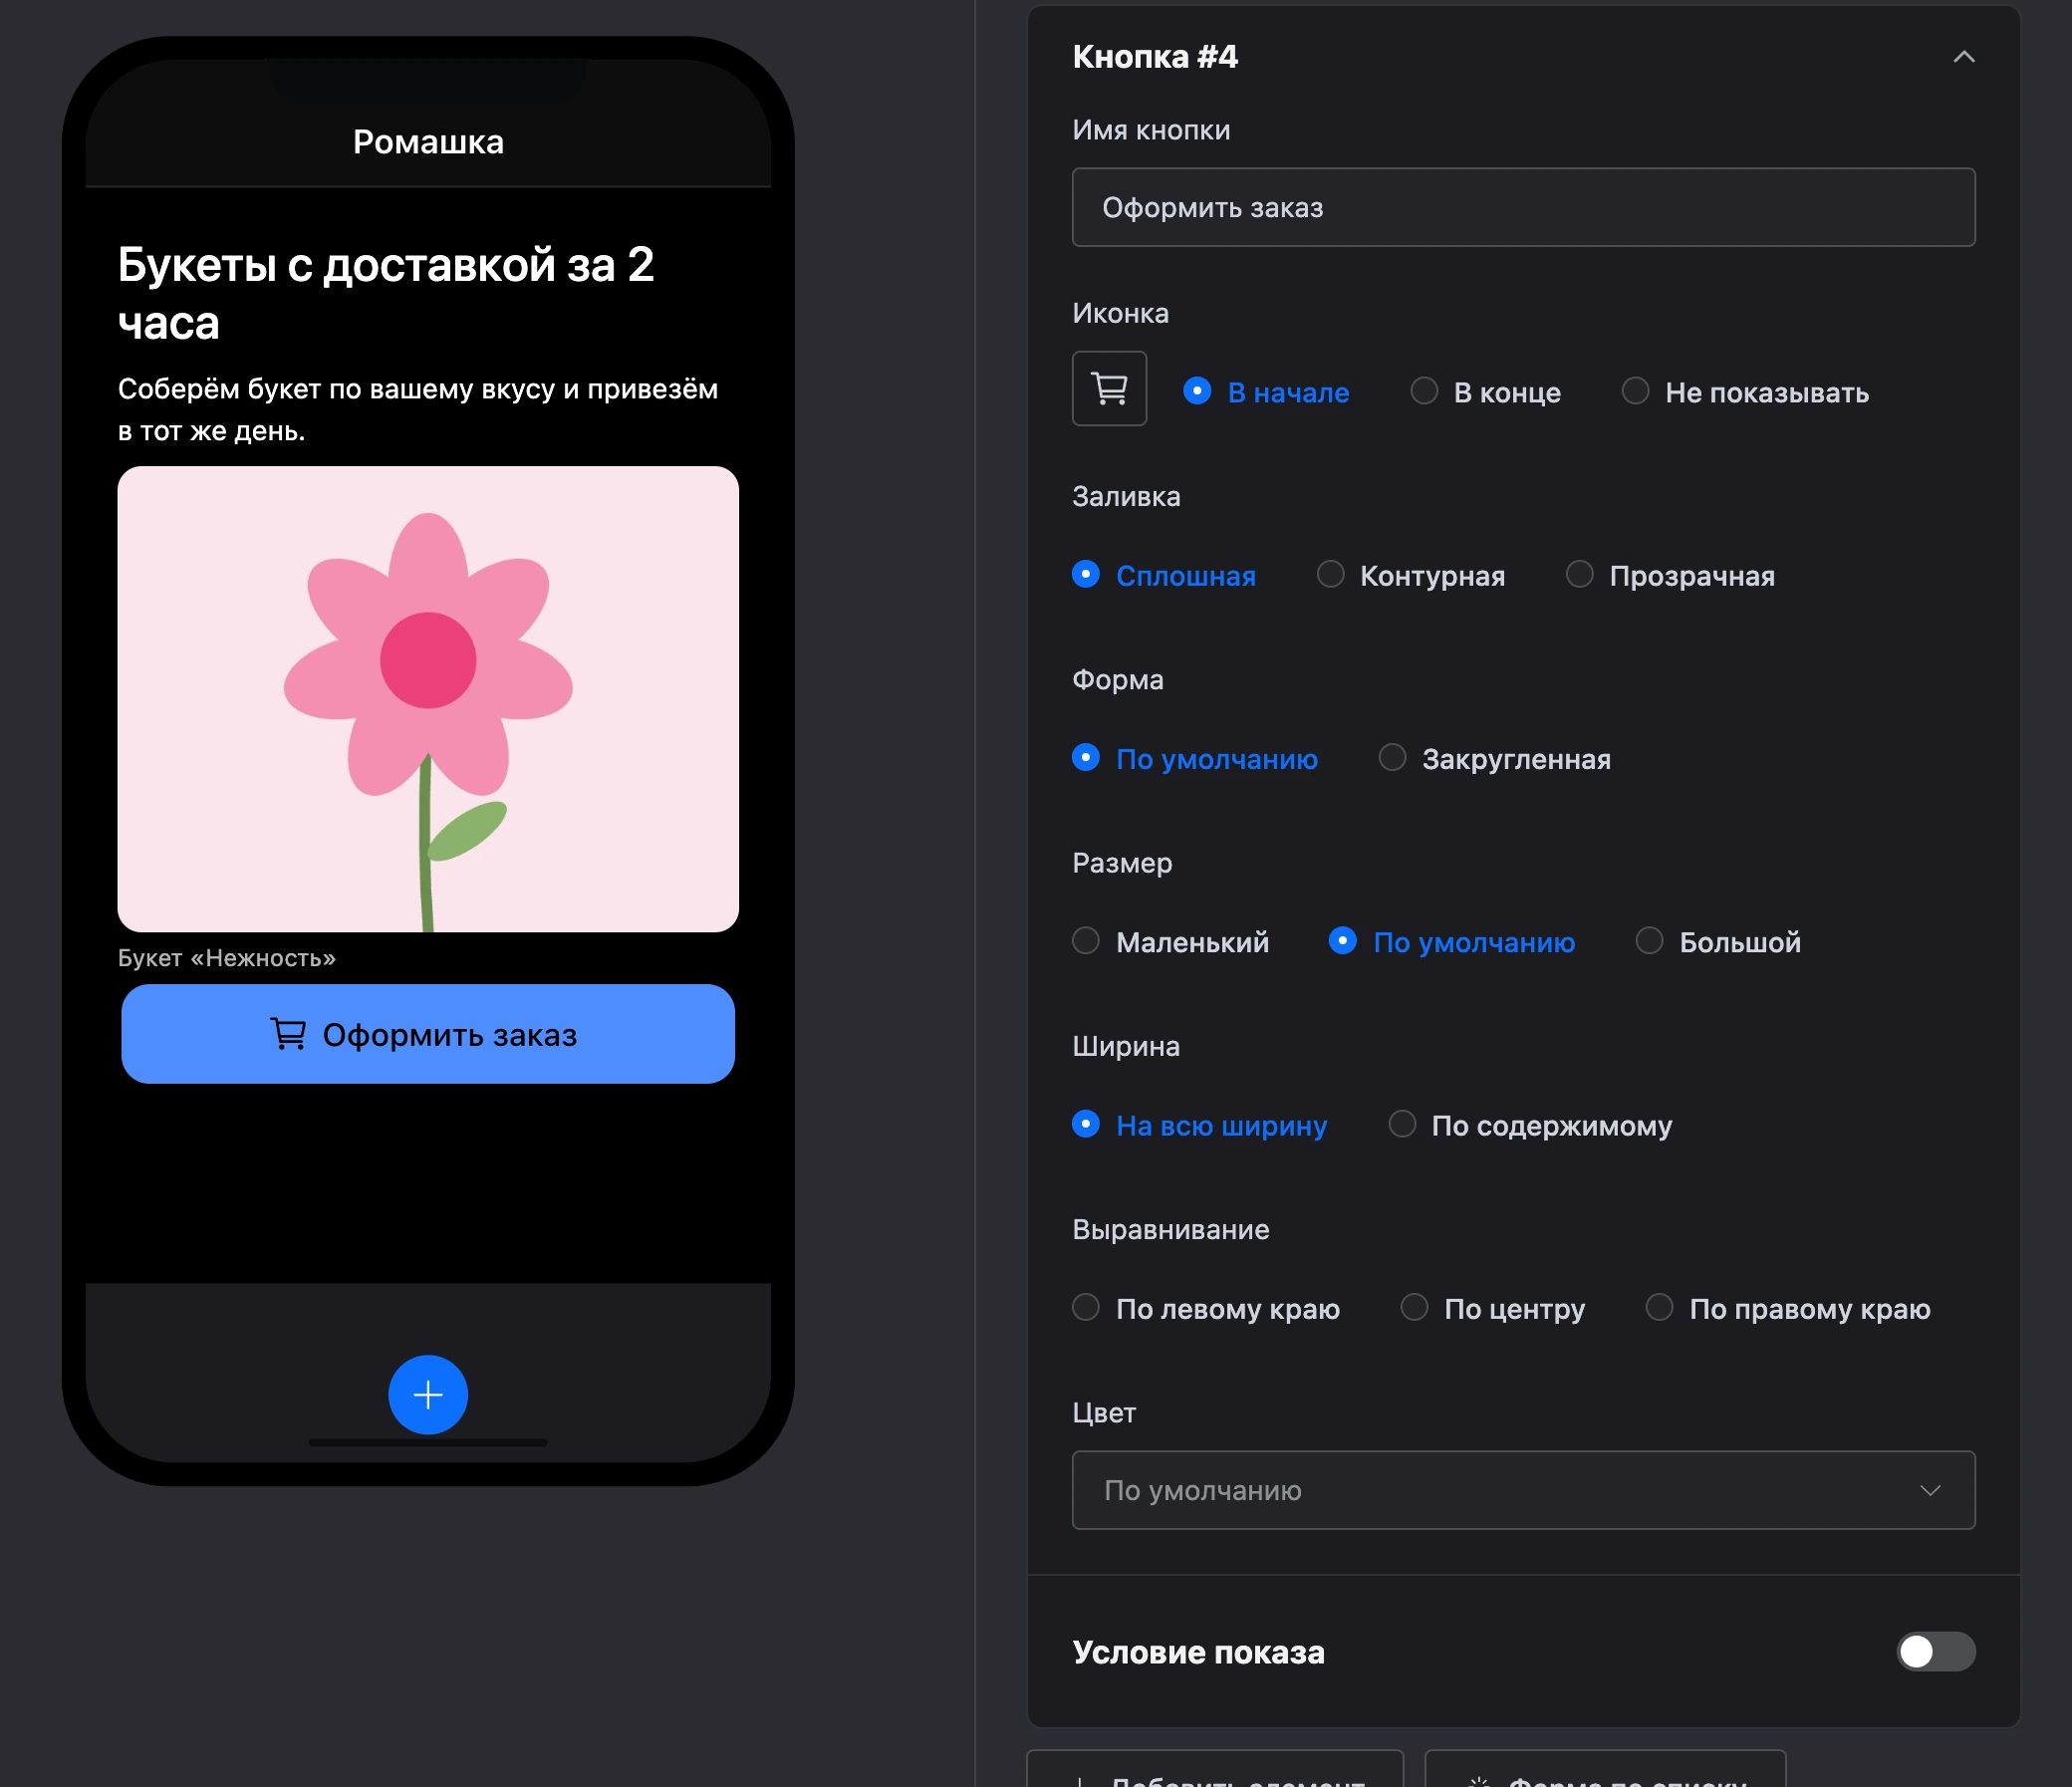Click the blue plus add button in phone preview
This screenshot has height=1787, width=2072.
pos(428,1394)
